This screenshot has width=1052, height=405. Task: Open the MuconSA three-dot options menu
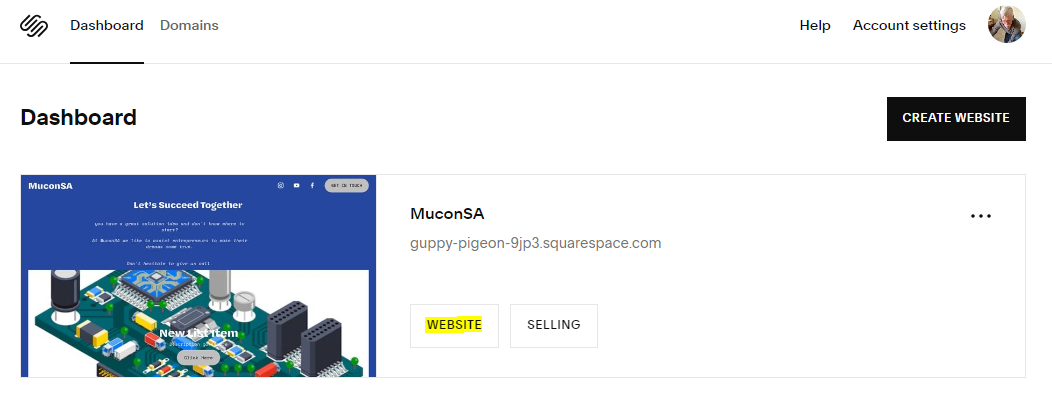[981, 216]
